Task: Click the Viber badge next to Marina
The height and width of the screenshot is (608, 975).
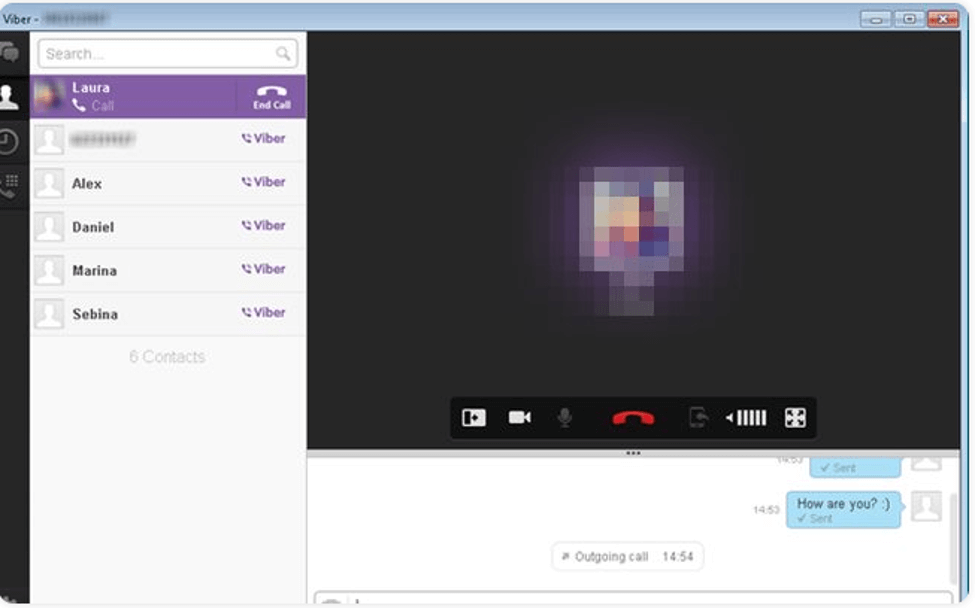Action: point(264,269)
